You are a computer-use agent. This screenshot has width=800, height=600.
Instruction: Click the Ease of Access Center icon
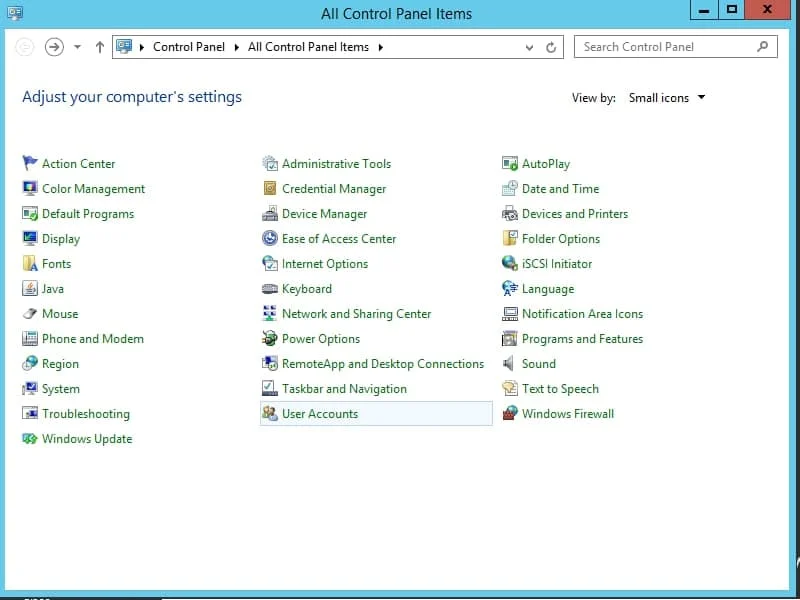[269, 238]
